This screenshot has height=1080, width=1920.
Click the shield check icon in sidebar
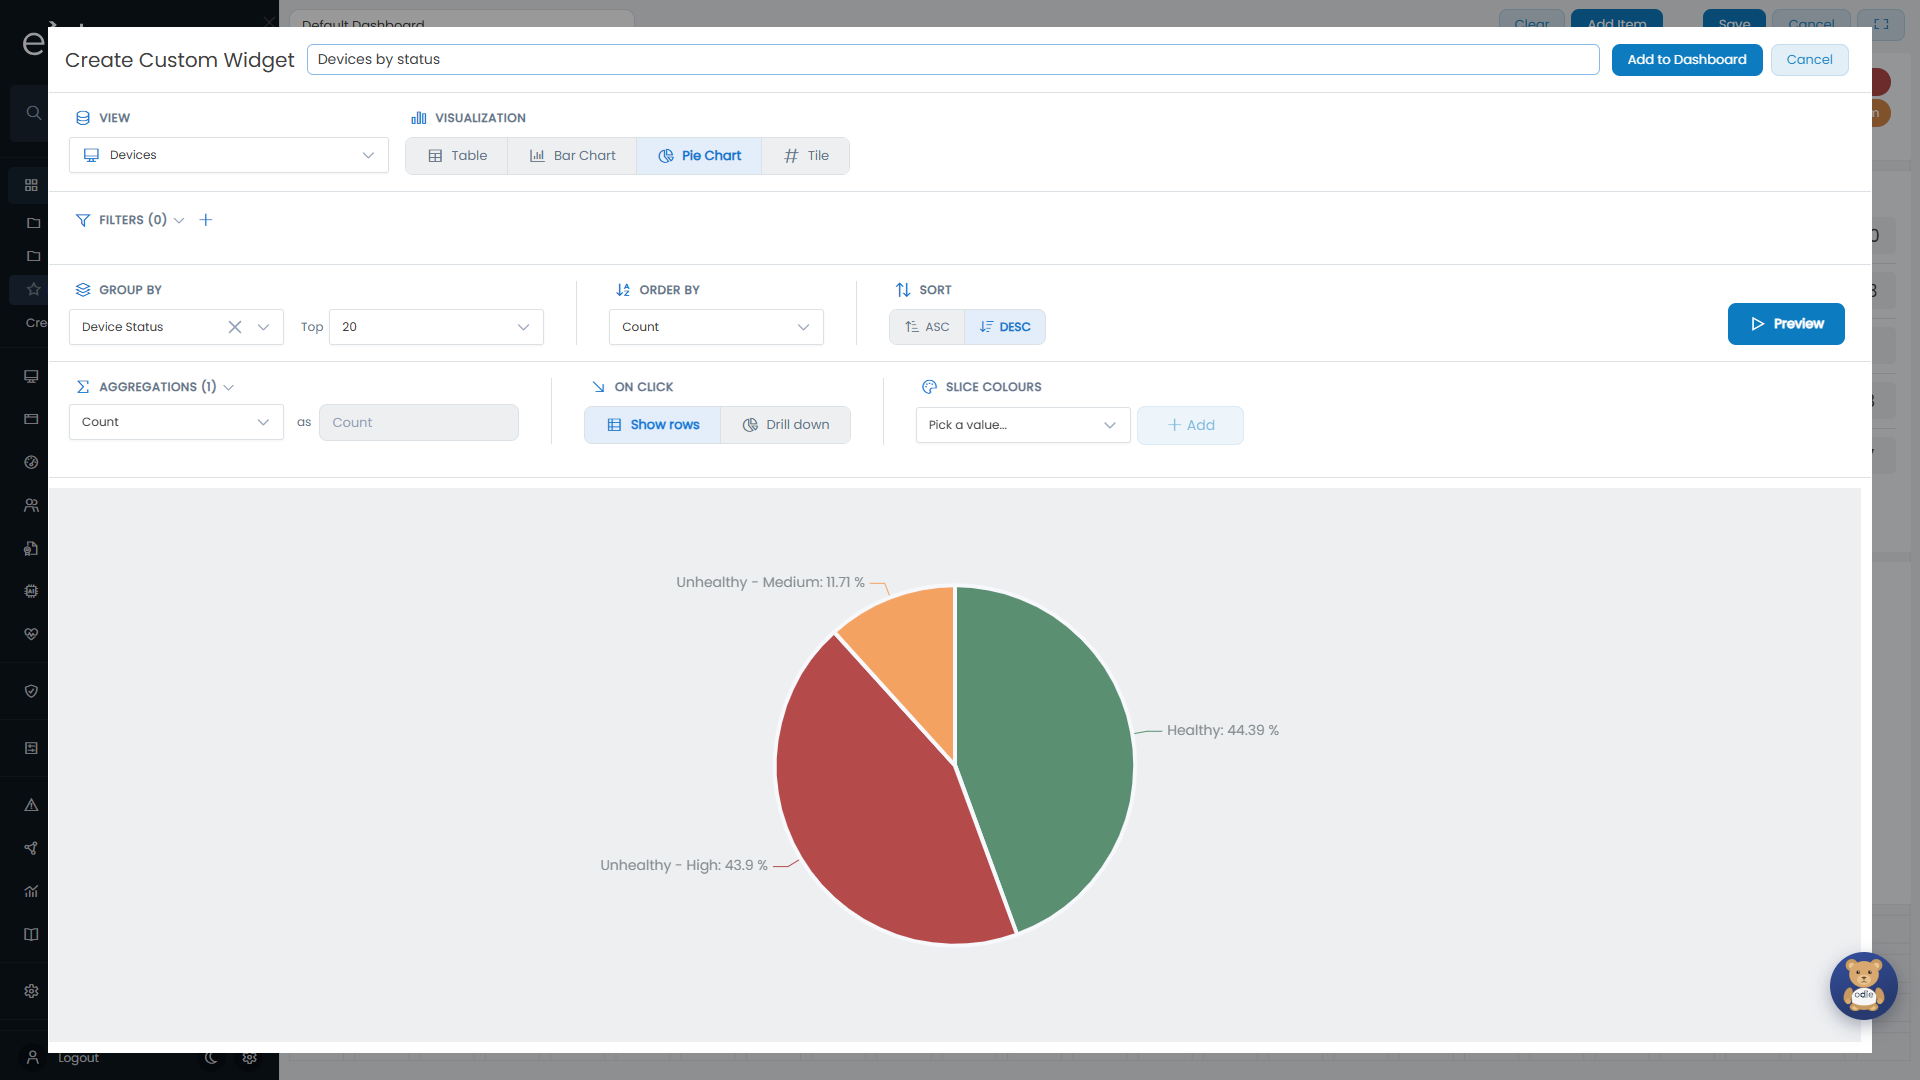tap(31, 691)
